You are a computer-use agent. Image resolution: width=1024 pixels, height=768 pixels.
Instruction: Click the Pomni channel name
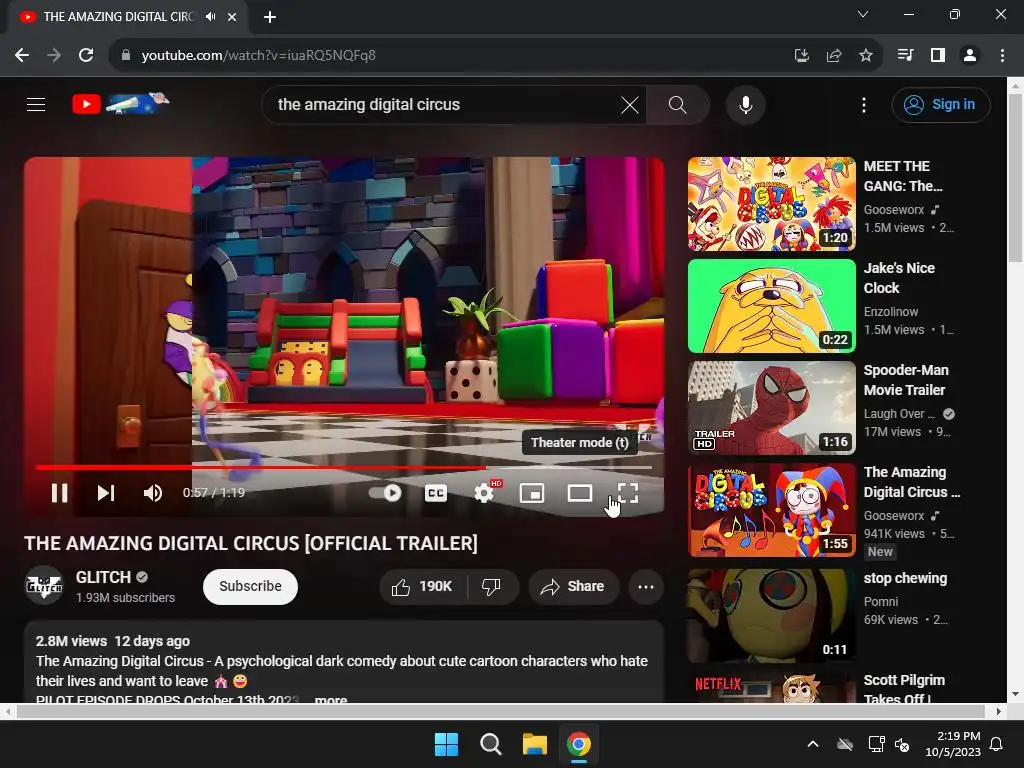tap(881, 601)
